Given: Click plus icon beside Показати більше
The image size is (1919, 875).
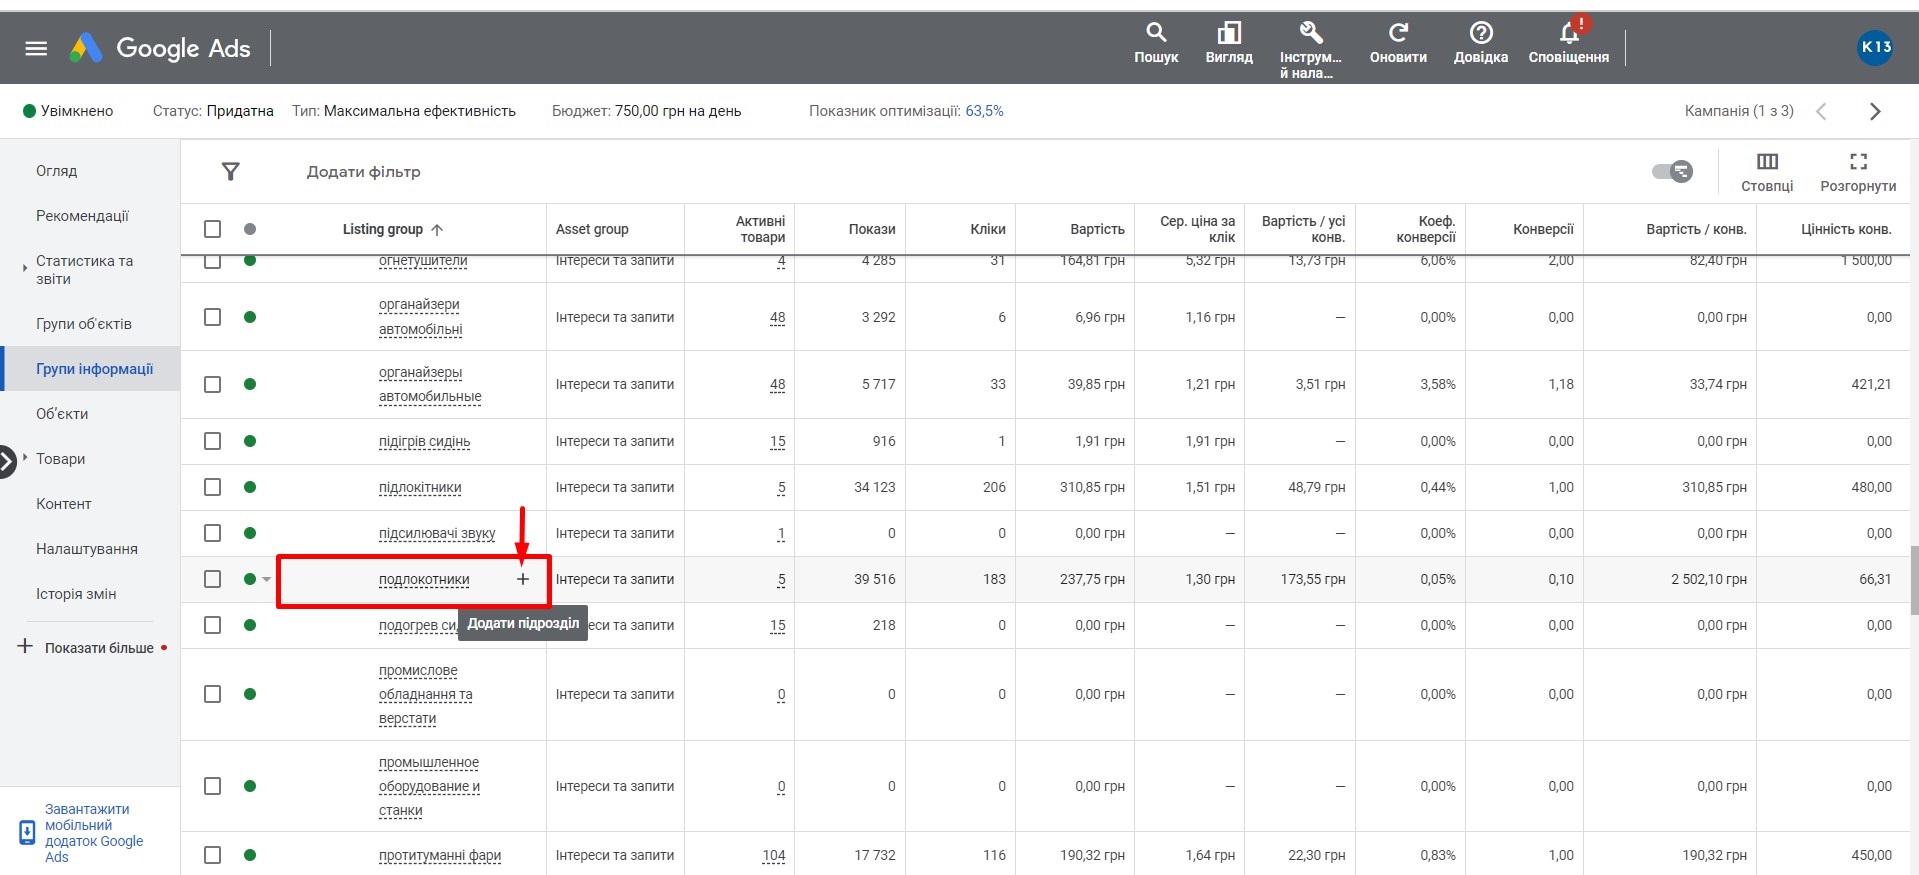Looking at the screenshot, I should 25,647.
